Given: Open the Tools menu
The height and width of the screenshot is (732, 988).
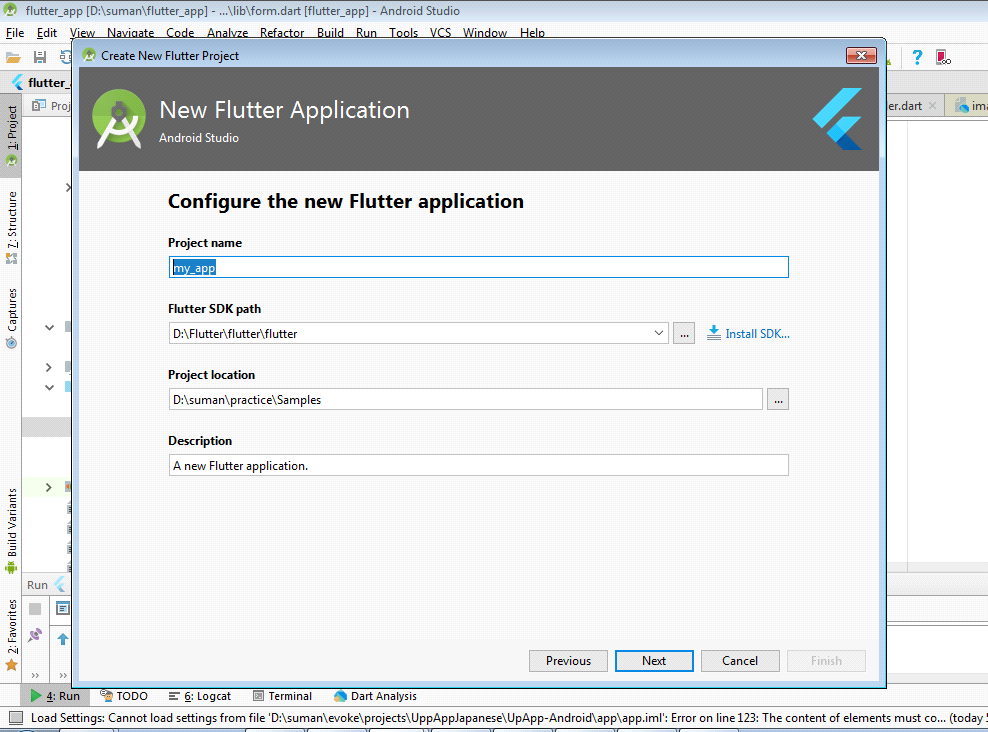Looking at the screenshot, I should pyautogui.click(x=403, y=33).
